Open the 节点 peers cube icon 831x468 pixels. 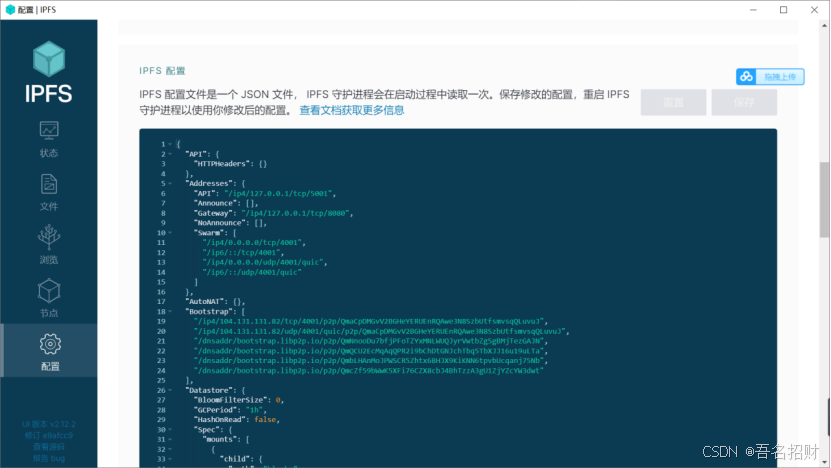click(x=49, y=290)
